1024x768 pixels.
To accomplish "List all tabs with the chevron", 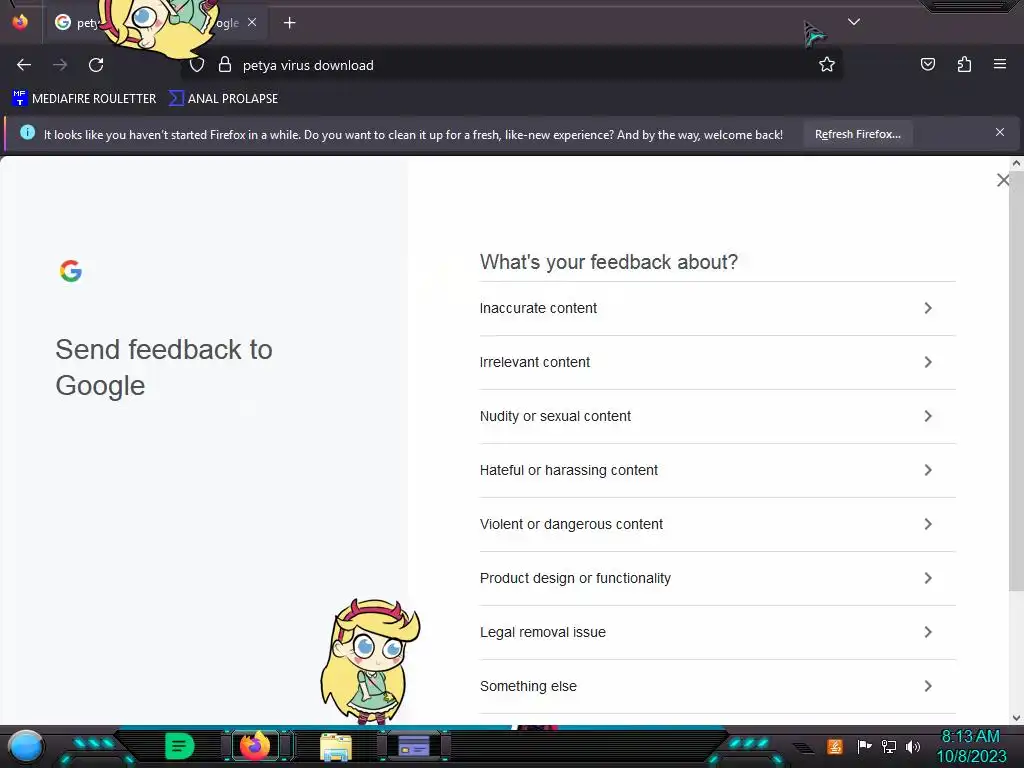I will [854, 22].
